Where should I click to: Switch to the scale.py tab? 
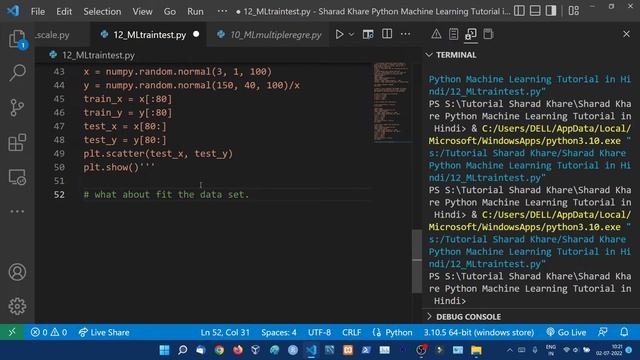tap(62, 35)
